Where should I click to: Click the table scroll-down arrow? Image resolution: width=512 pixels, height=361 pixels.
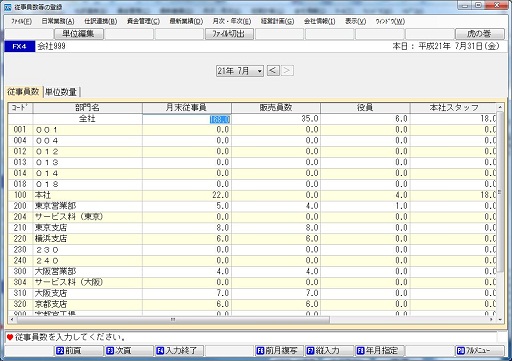tap(500, 320)
